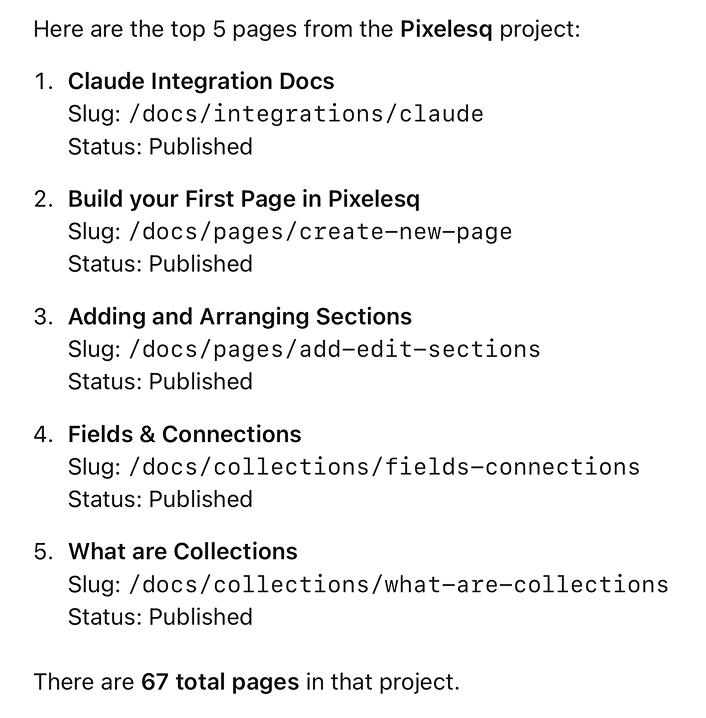Click Published status under Fields & Connections

pos(201,499)
